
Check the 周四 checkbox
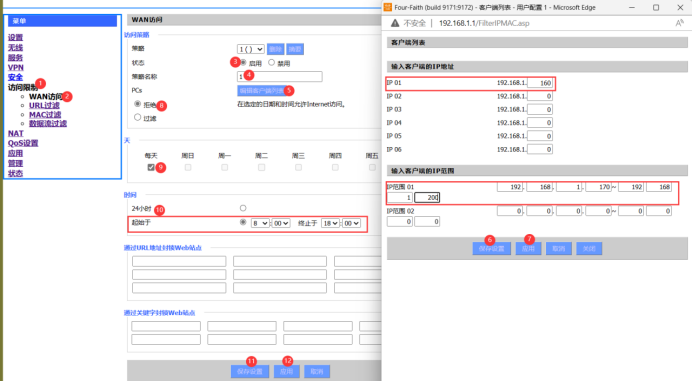click(x=335, y=167)
